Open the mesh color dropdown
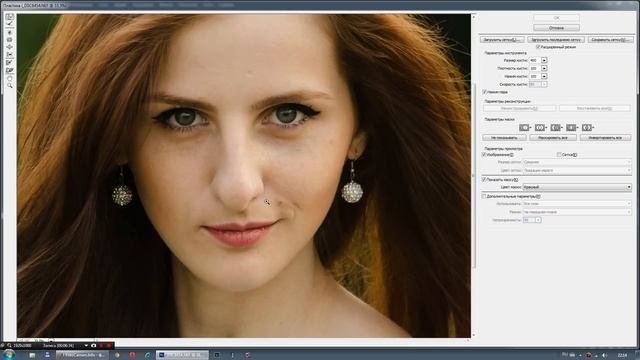640x360 pixels. pos(577,170)
